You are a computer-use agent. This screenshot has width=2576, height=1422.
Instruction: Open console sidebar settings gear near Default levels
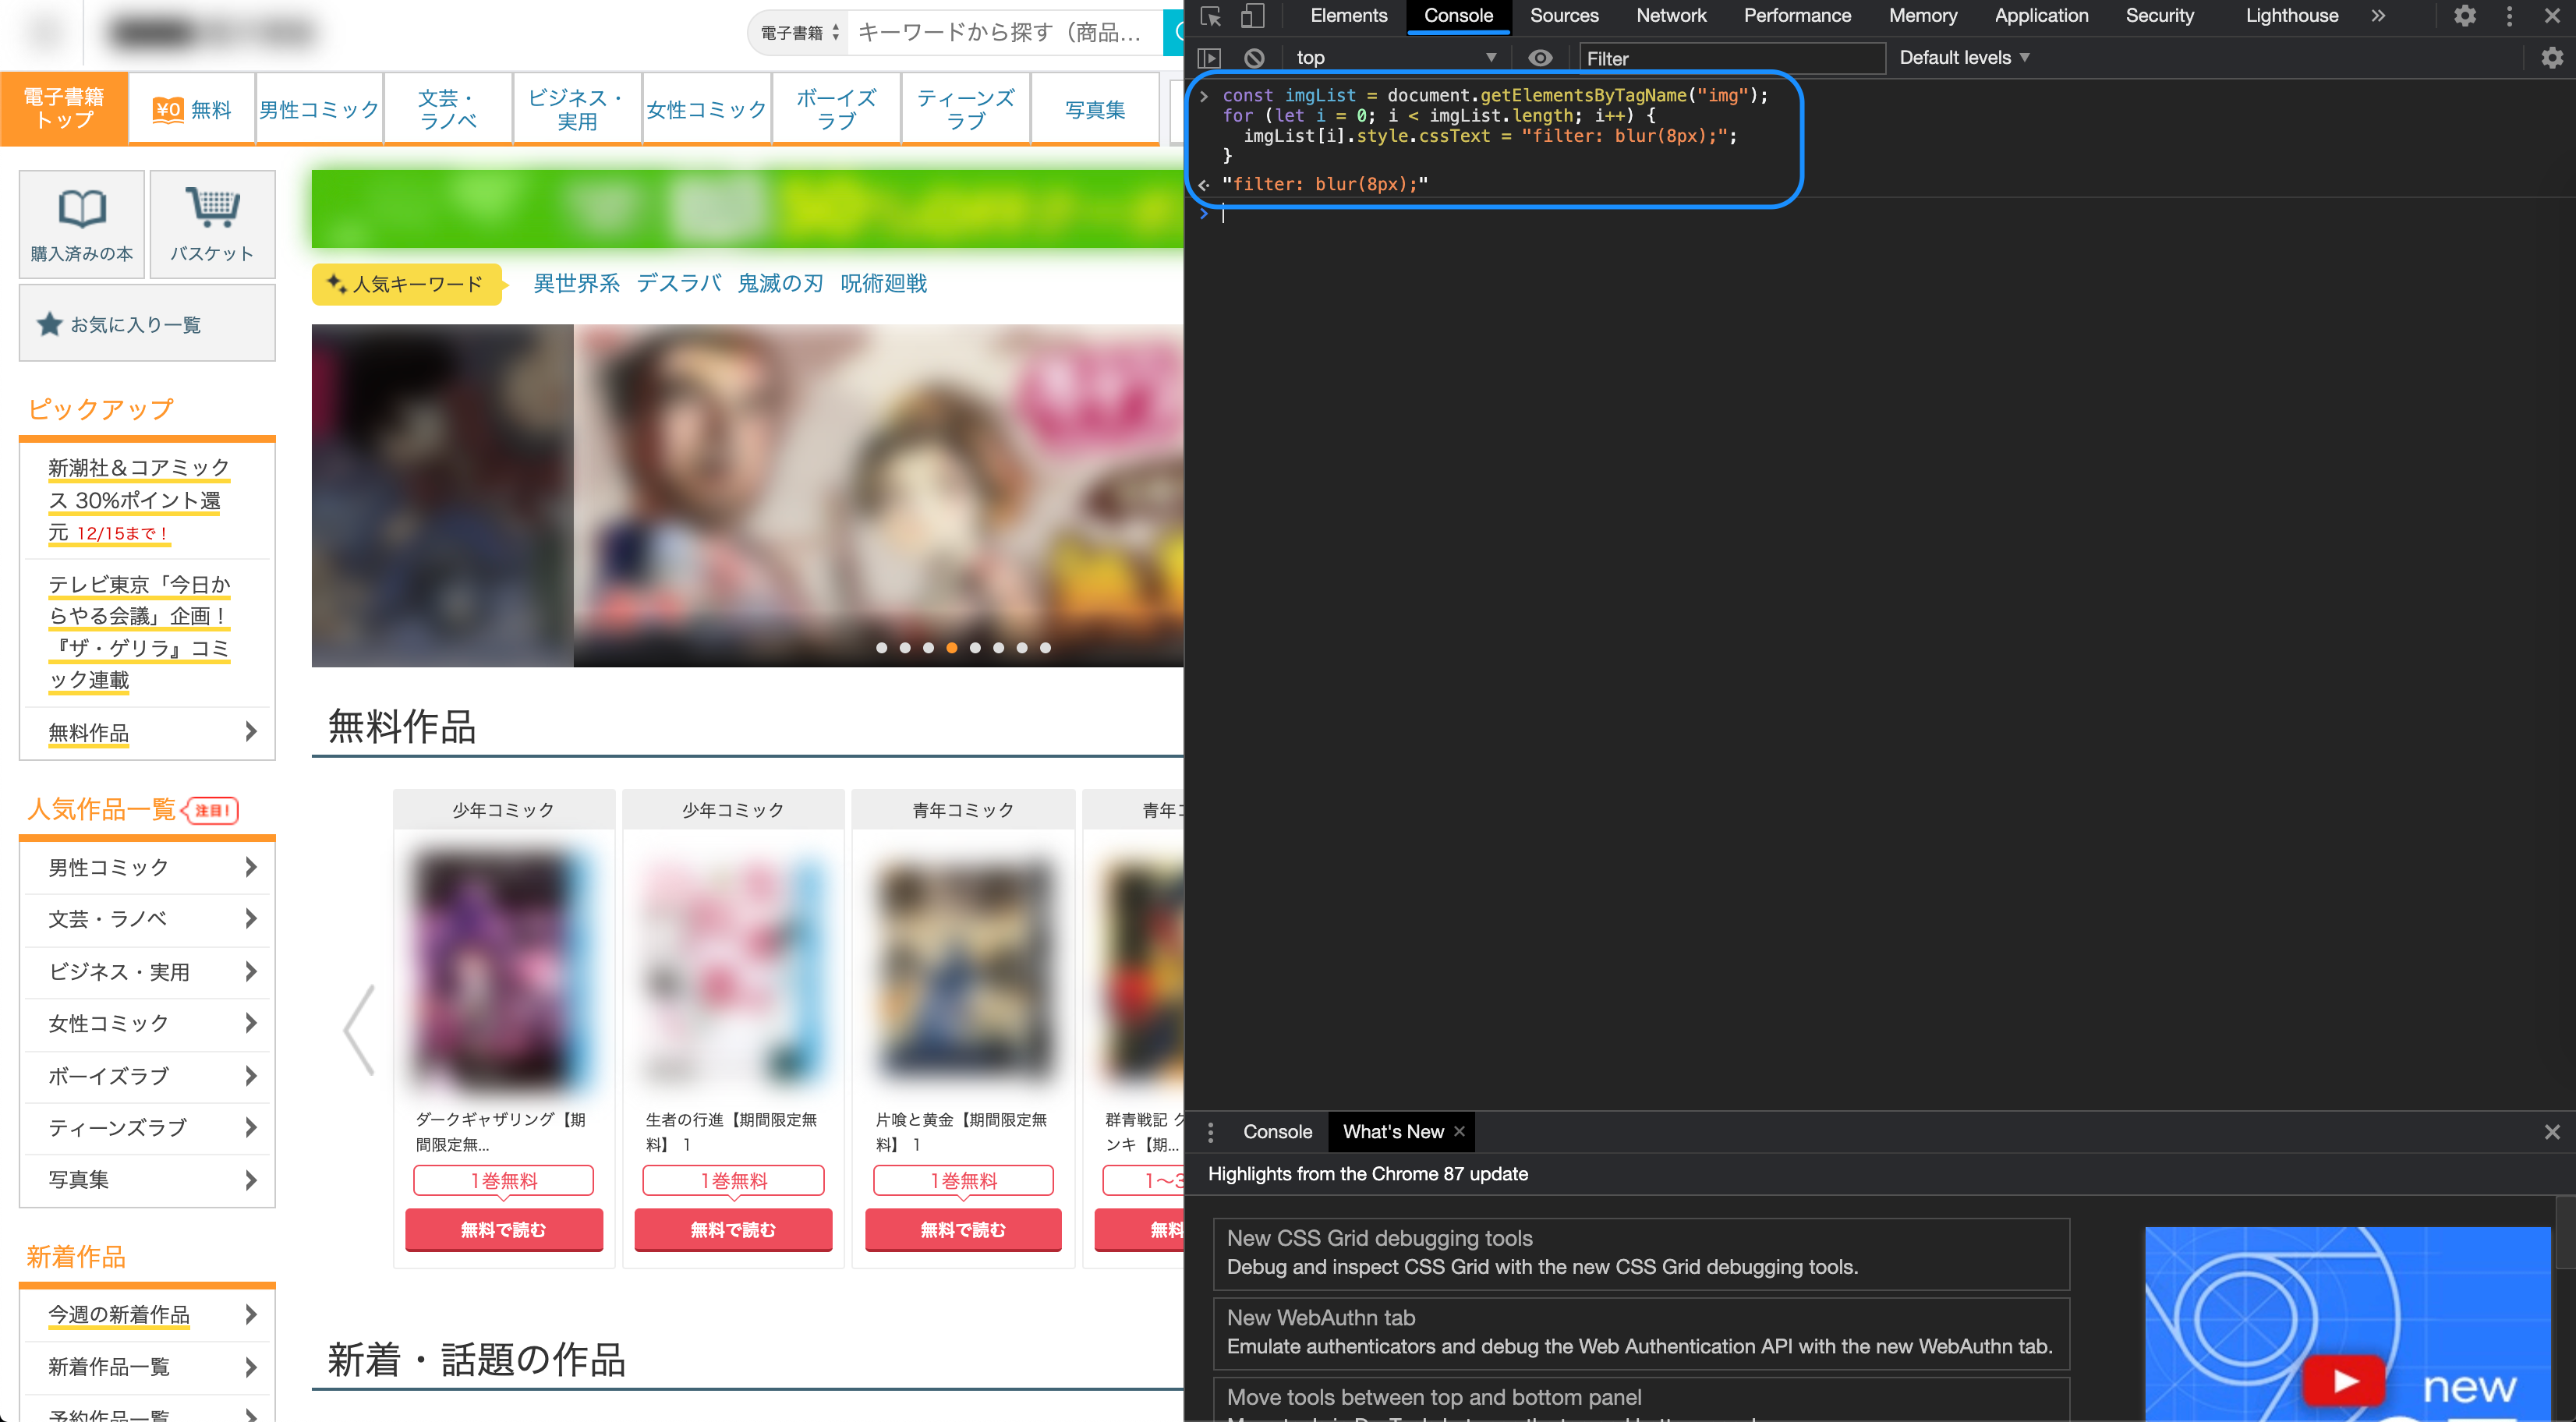pos(2552,58)
